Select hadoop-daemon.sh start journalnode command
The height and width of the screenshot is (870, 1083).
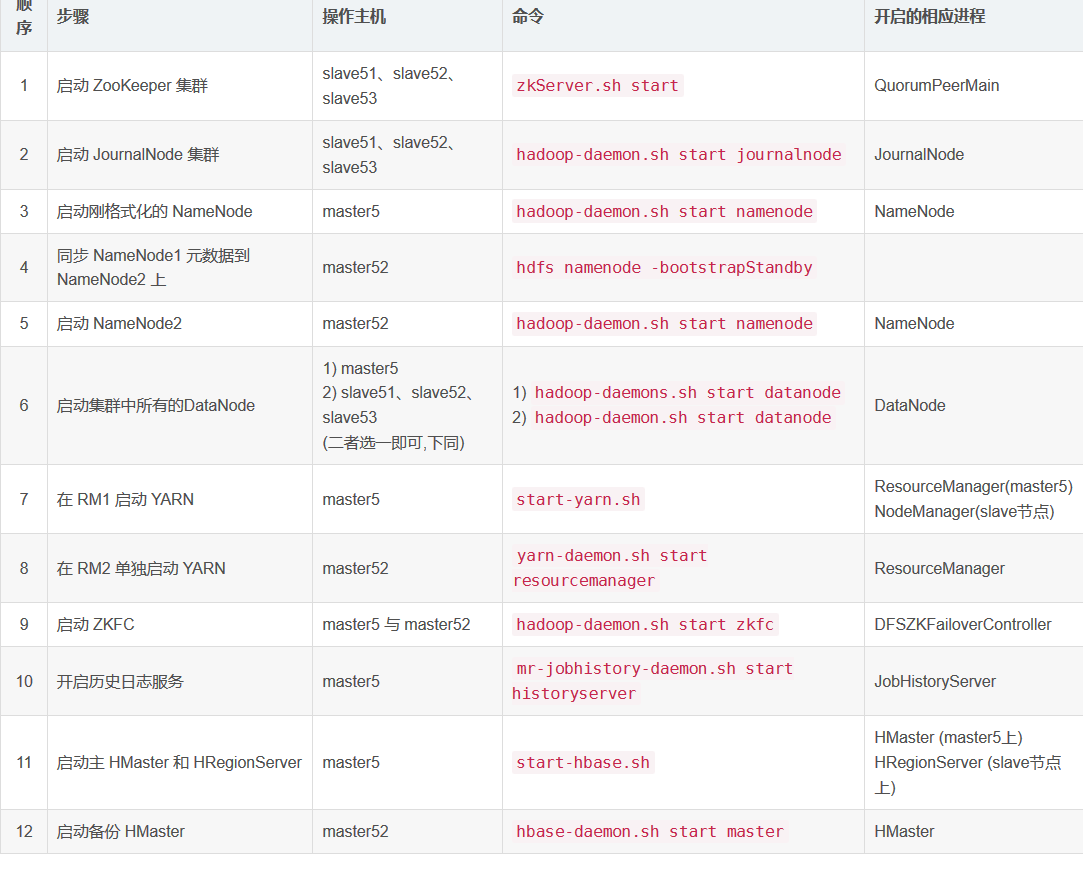(678, 155)
